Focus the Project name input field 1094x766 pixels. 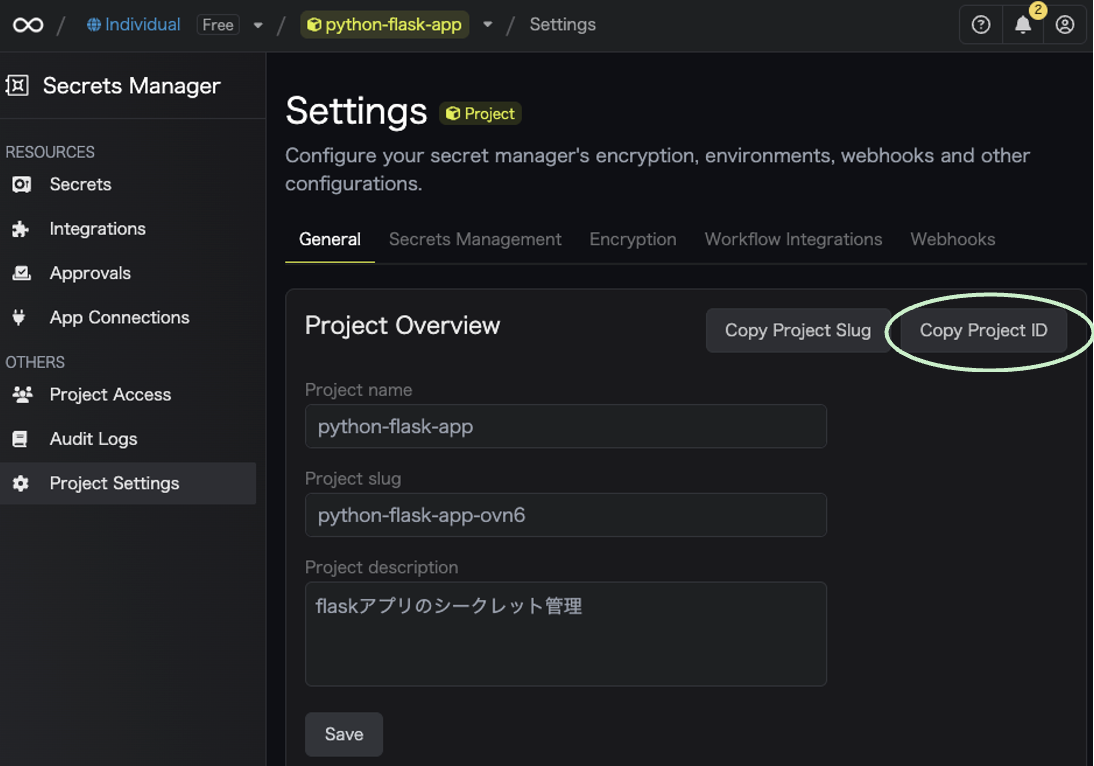(565, 427)
